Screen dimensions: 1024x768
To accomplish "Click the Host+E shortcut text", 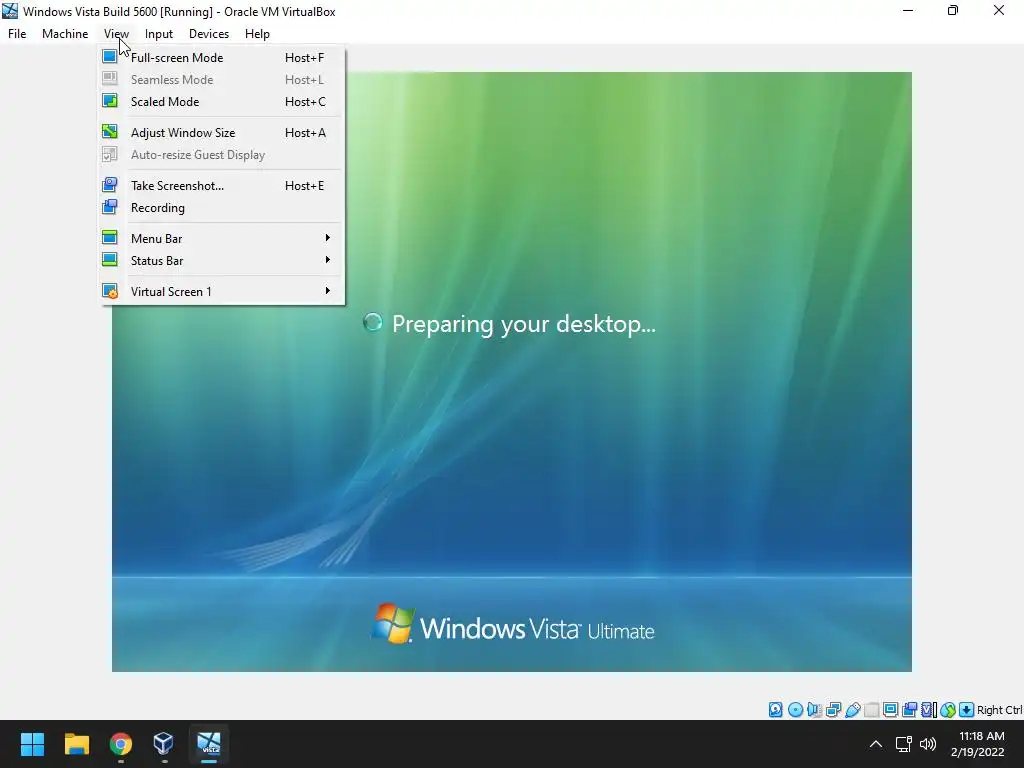I will tap(304, 185).
